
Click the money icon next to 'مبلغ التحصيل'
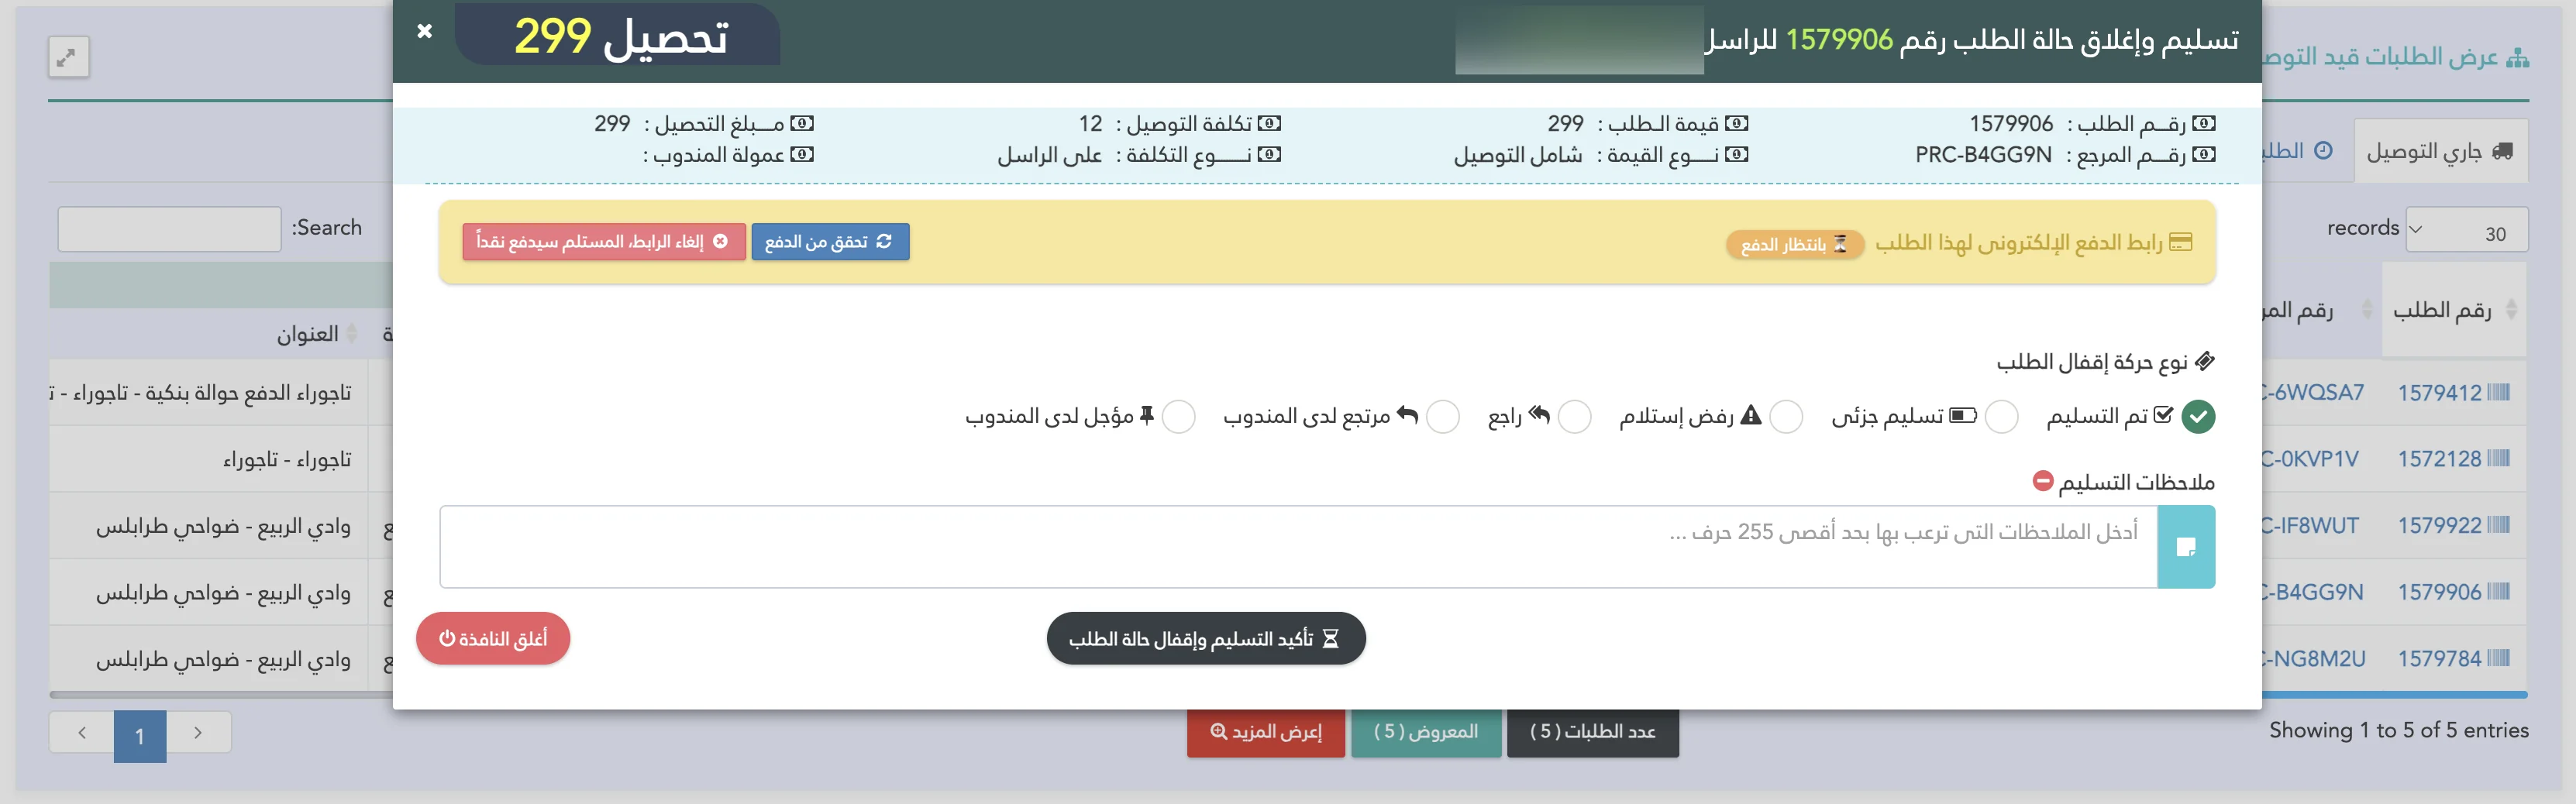pyautogui.click(x=802, y=124)
